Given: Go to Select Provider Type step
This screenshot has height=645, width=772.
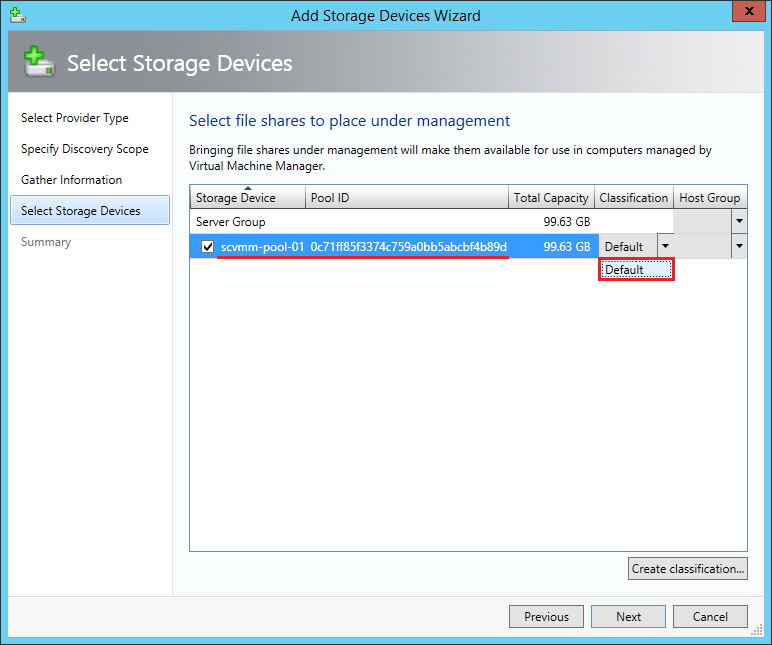Looking at the screenshot, I should [x=75, y=118].
